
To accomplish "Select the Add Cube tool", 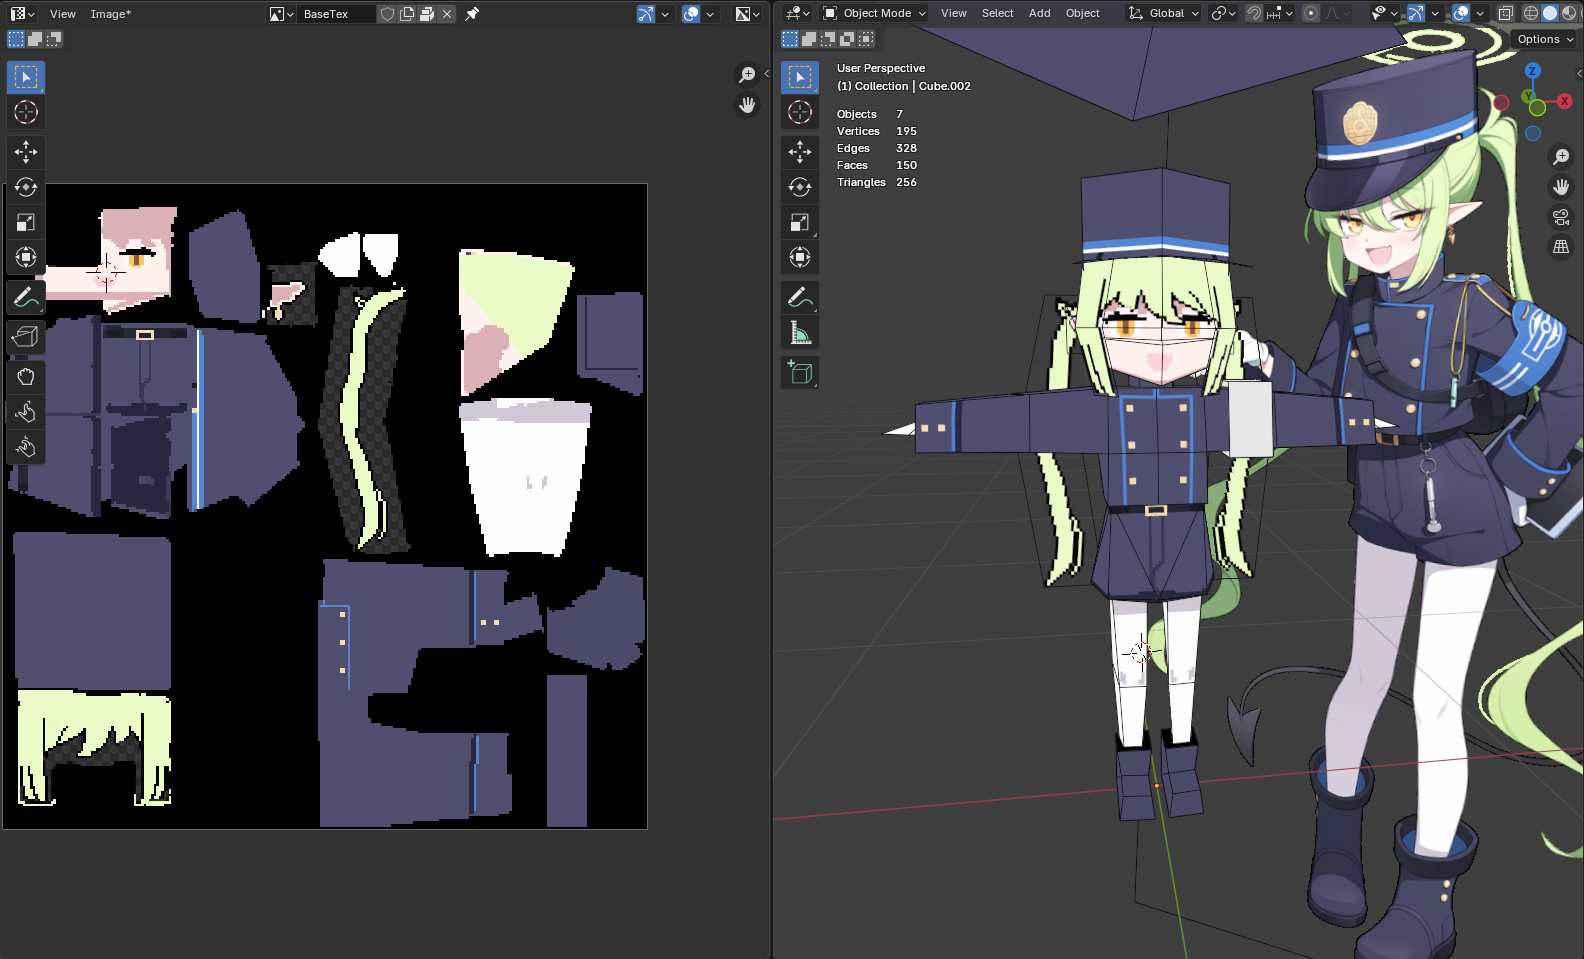I will click(800, 373).
